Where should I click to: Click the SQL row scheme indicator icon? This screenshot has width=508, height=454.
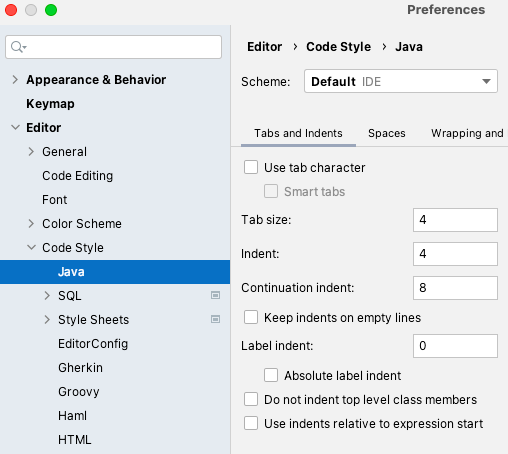pyautogui.click(x=215, y=295)
